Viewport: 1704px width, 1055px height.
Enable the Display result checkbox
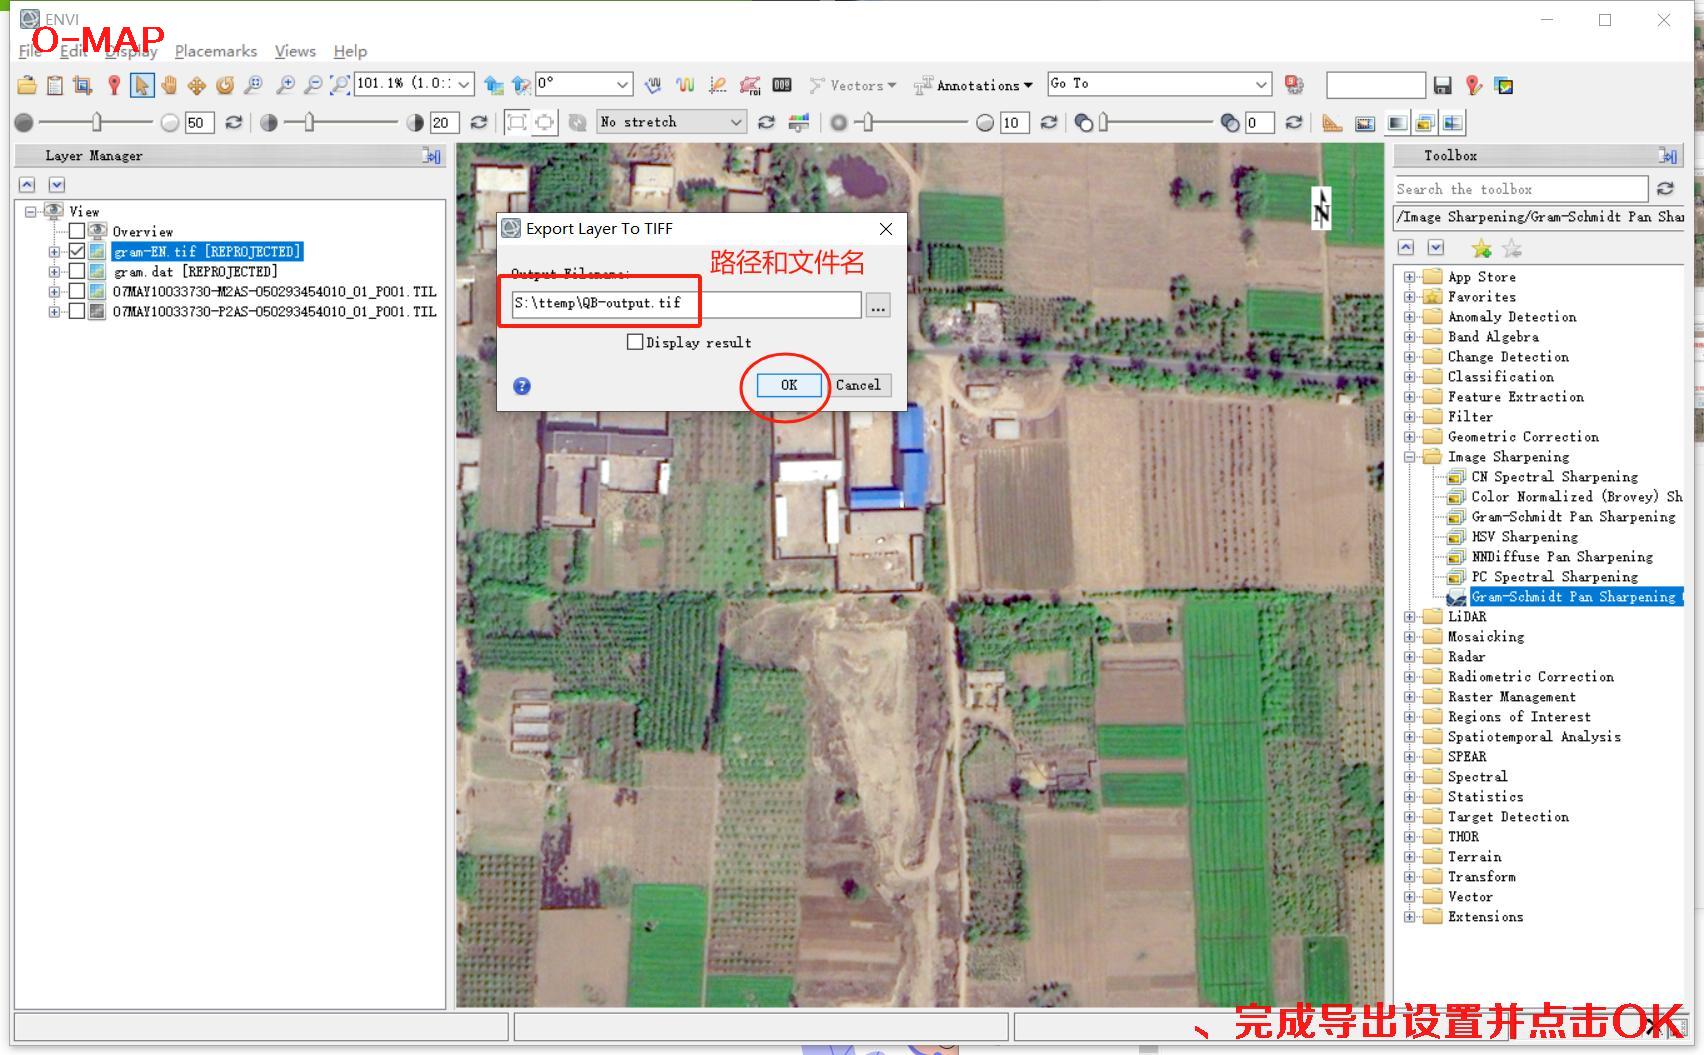pyautogui.click(x=635, y=342)
